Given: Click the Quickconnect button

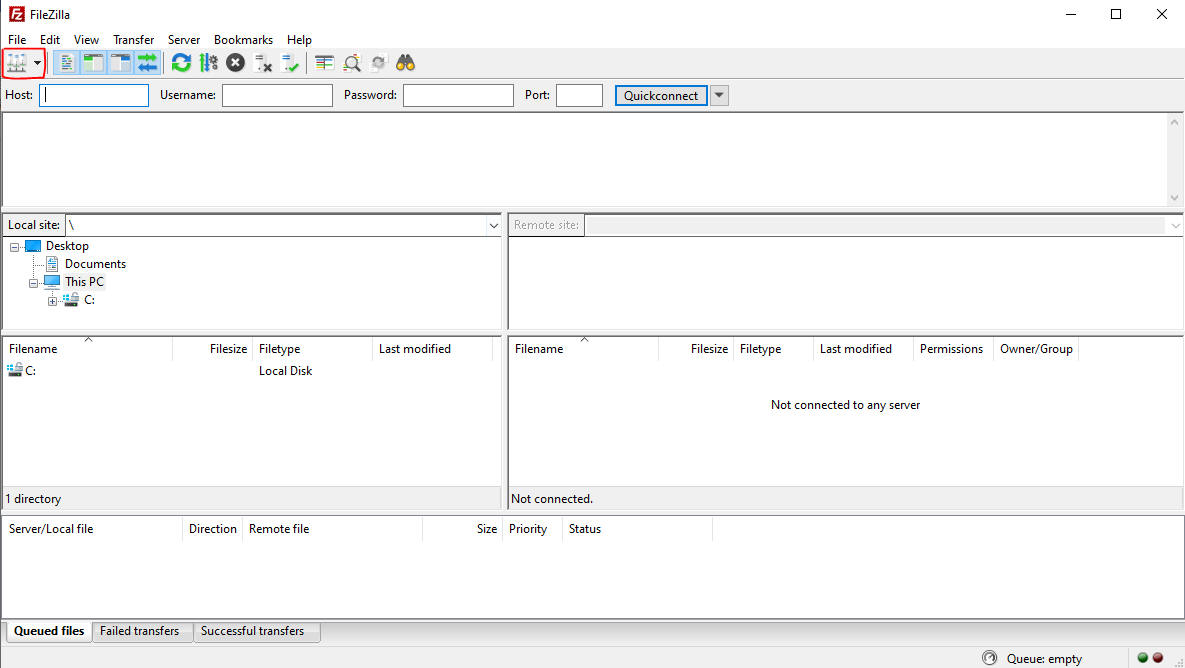Looking at the screenshot, I should coord(661,96).
